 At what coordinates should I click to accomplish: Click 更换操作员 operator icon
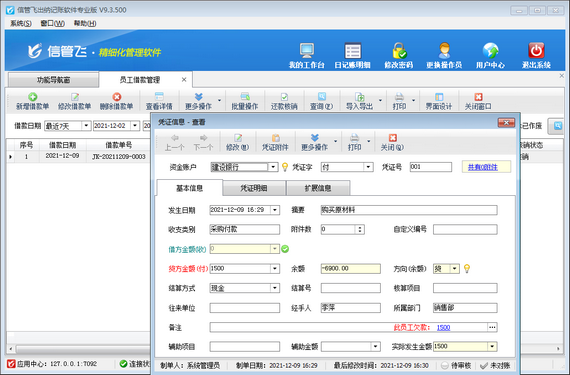coord(444,51)
